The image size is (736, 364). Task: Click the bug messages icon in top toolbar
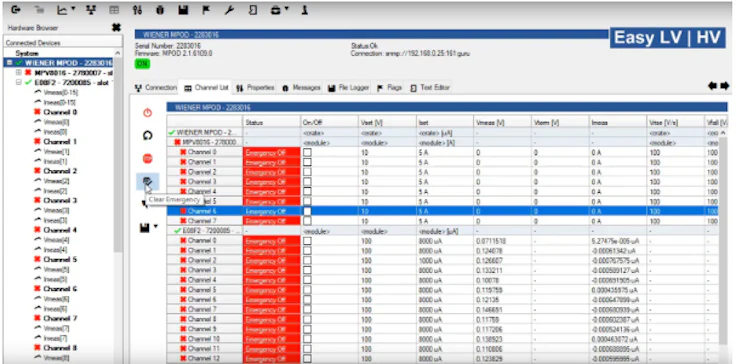(x=160, y=10)
